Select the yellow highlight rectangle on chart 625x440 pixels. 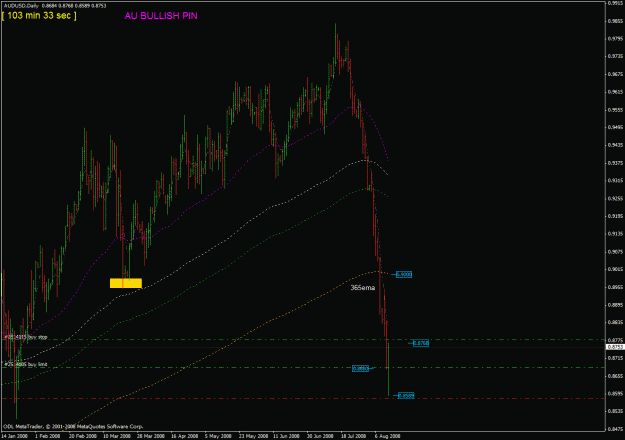[126, 283]
